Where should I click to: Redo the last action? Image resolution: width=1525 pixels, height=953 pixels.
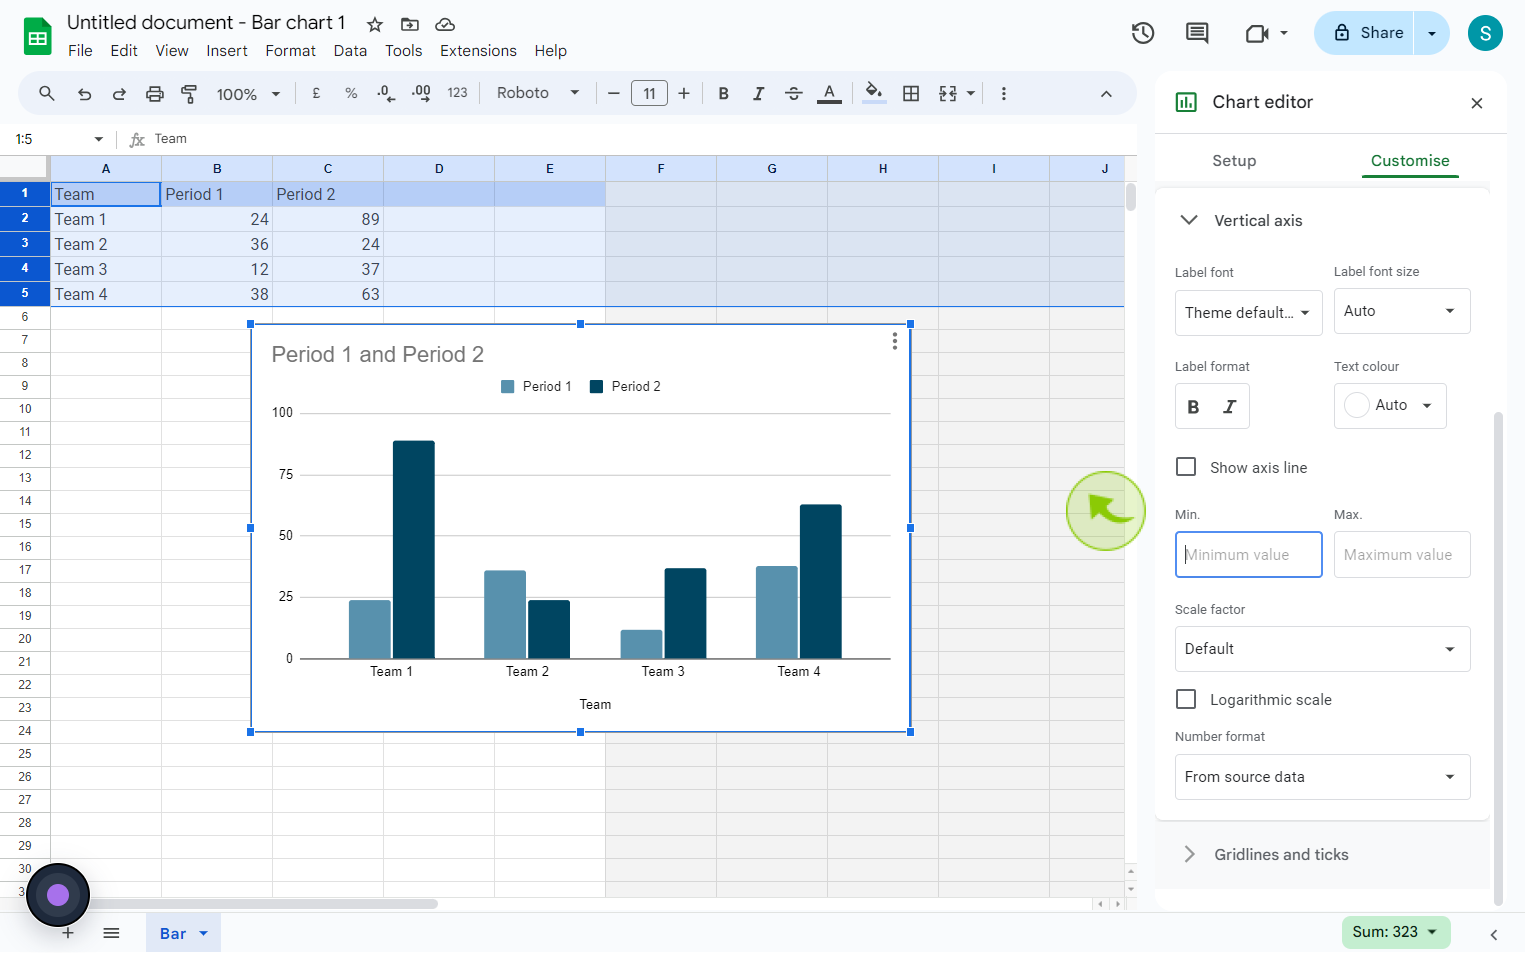119,93
